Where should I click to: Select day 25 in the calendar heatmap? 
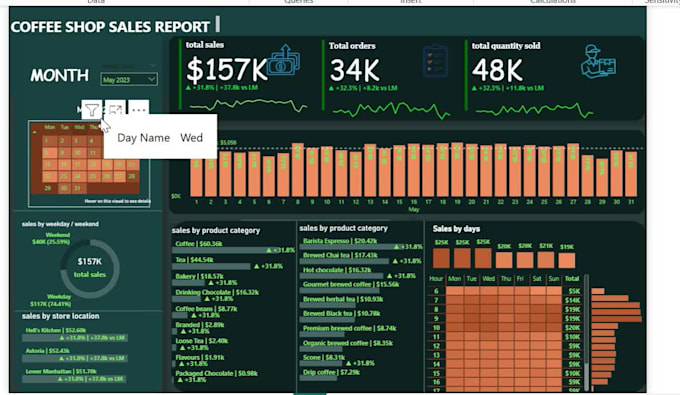coord(92,176)
